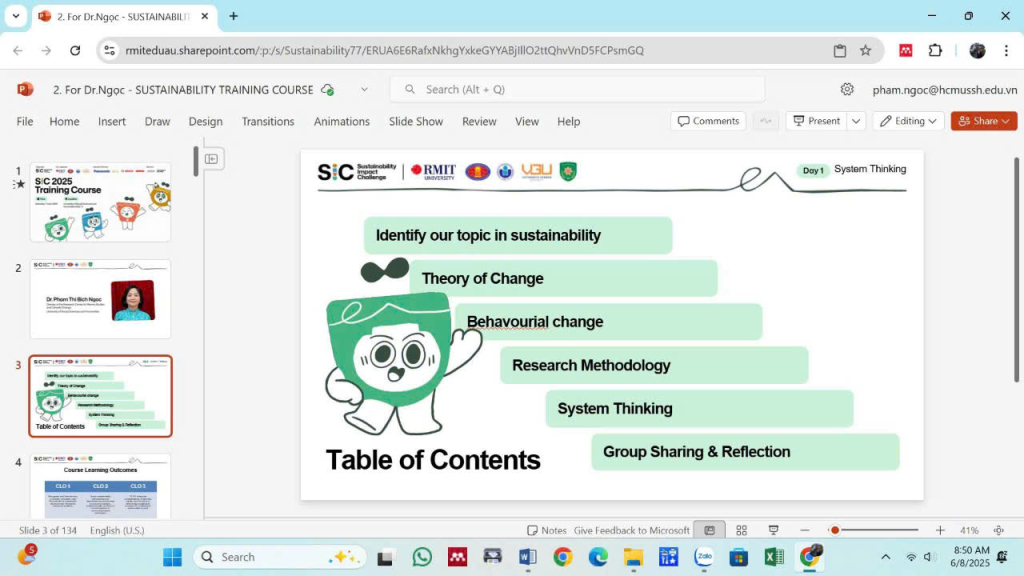
Task: Click zoom in plus icon
Action: coord(940,530)
